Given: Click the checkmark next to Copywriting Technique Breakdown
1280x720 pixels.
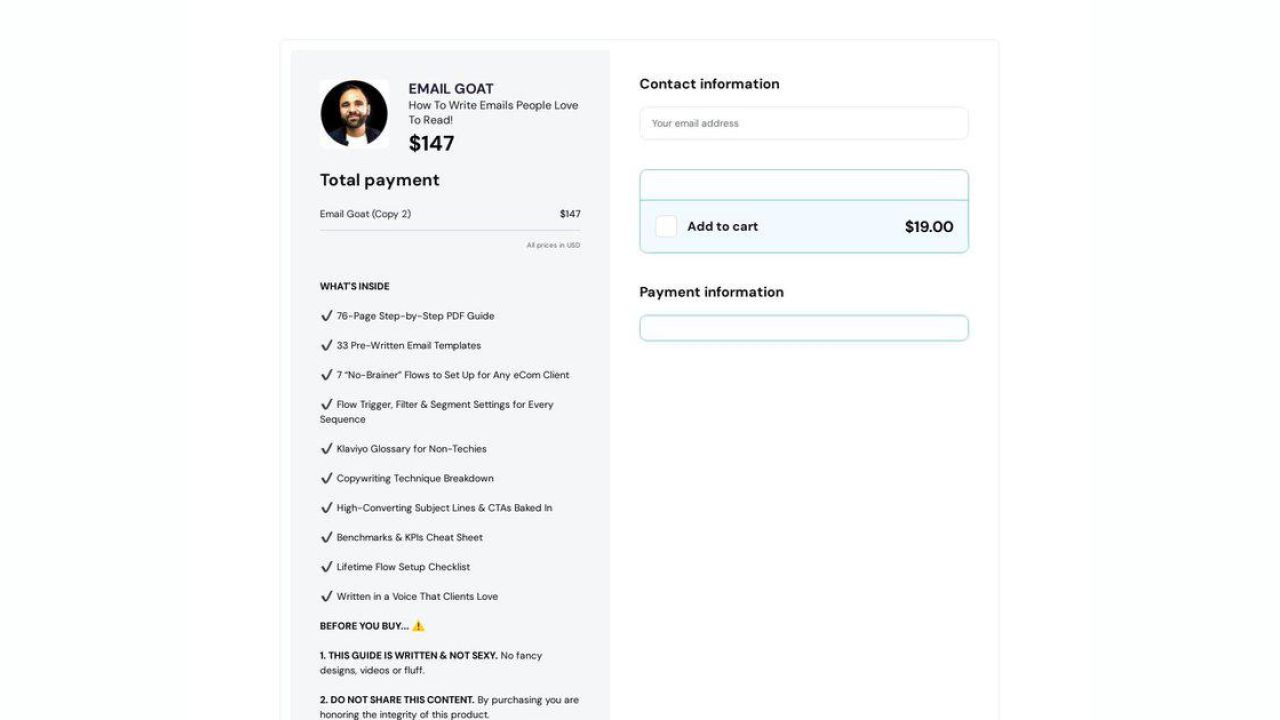Looking at the screenshot, I should (x=327, y=478).
